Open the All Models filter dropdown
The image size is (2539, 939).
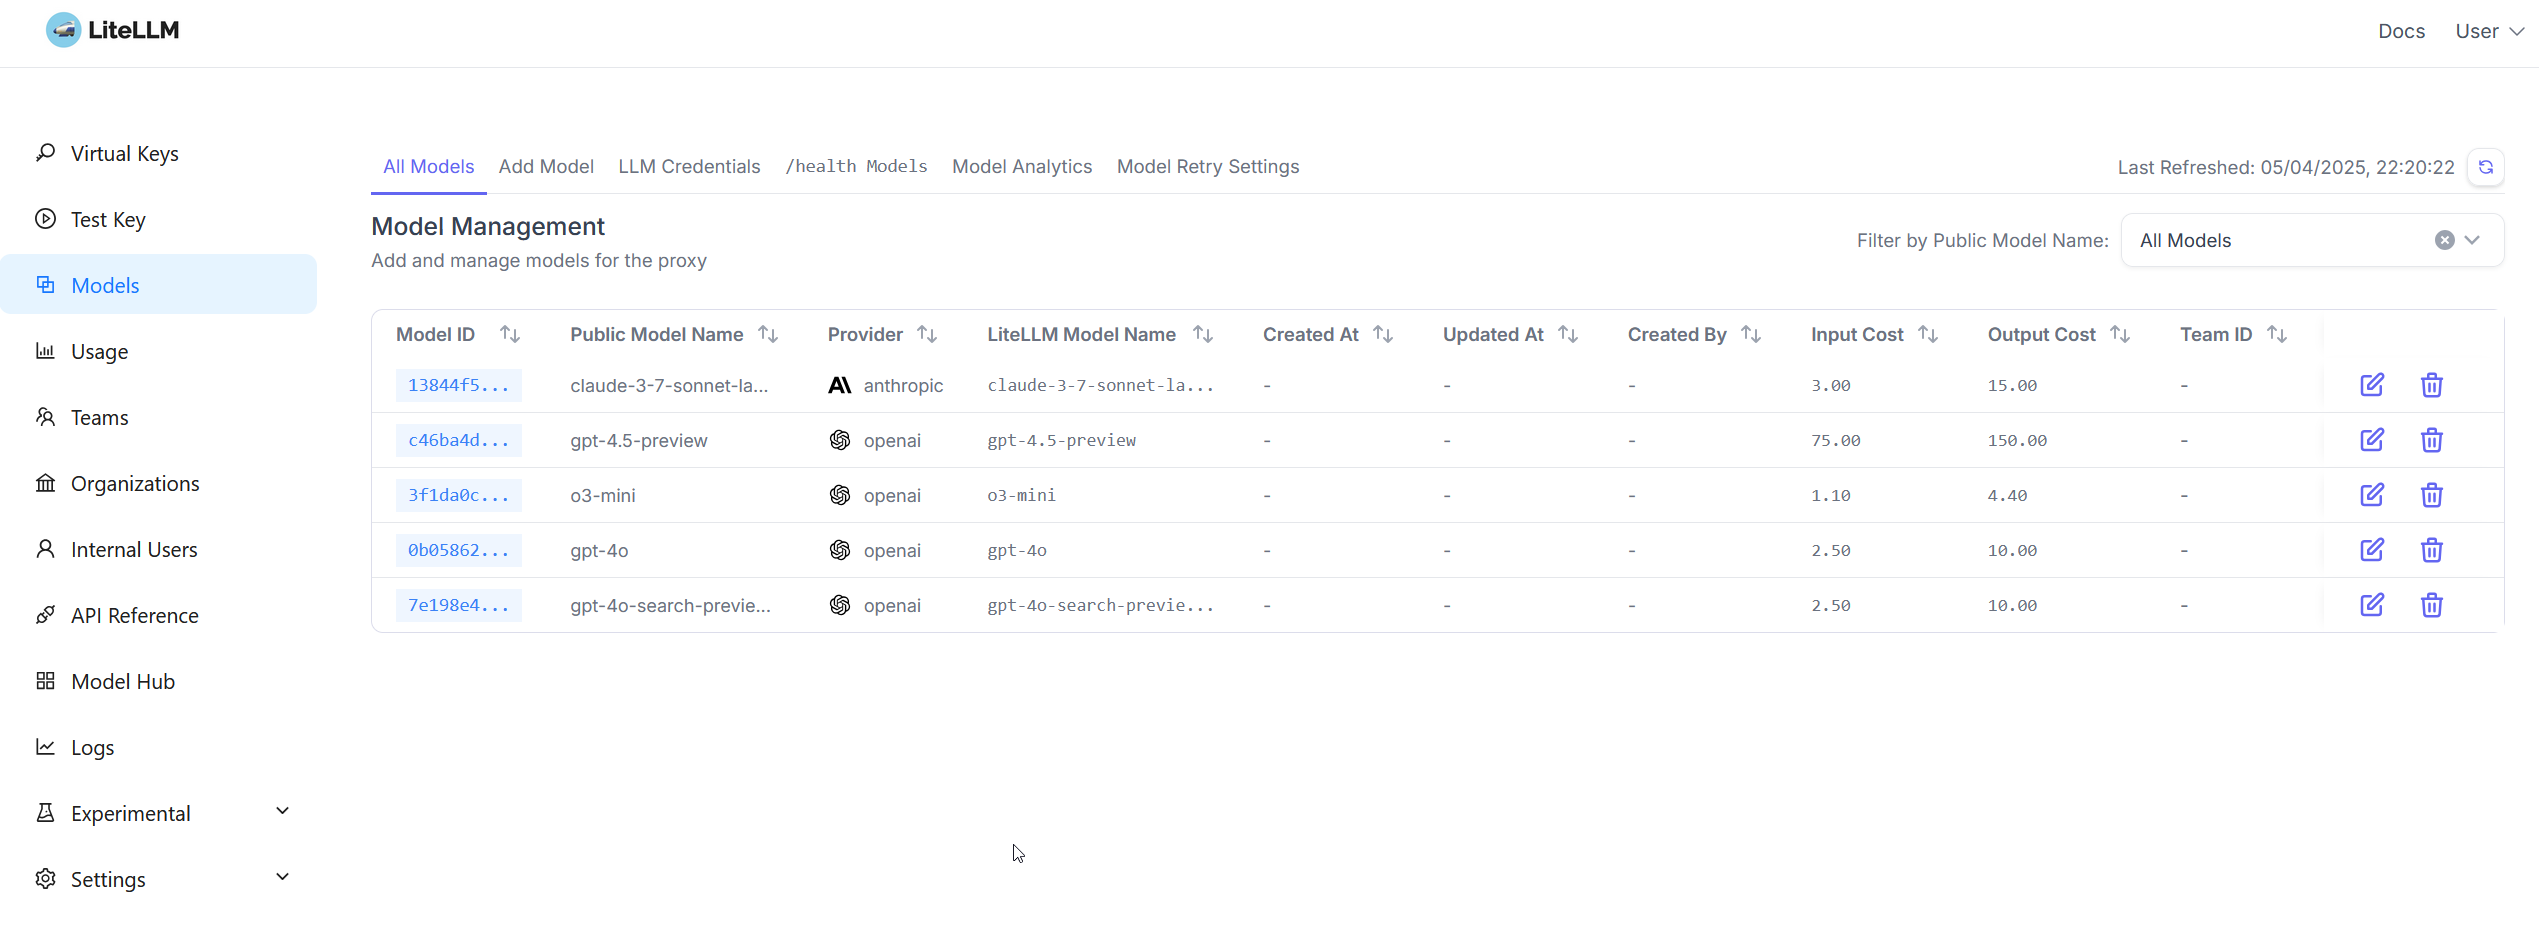point(2472,240)
